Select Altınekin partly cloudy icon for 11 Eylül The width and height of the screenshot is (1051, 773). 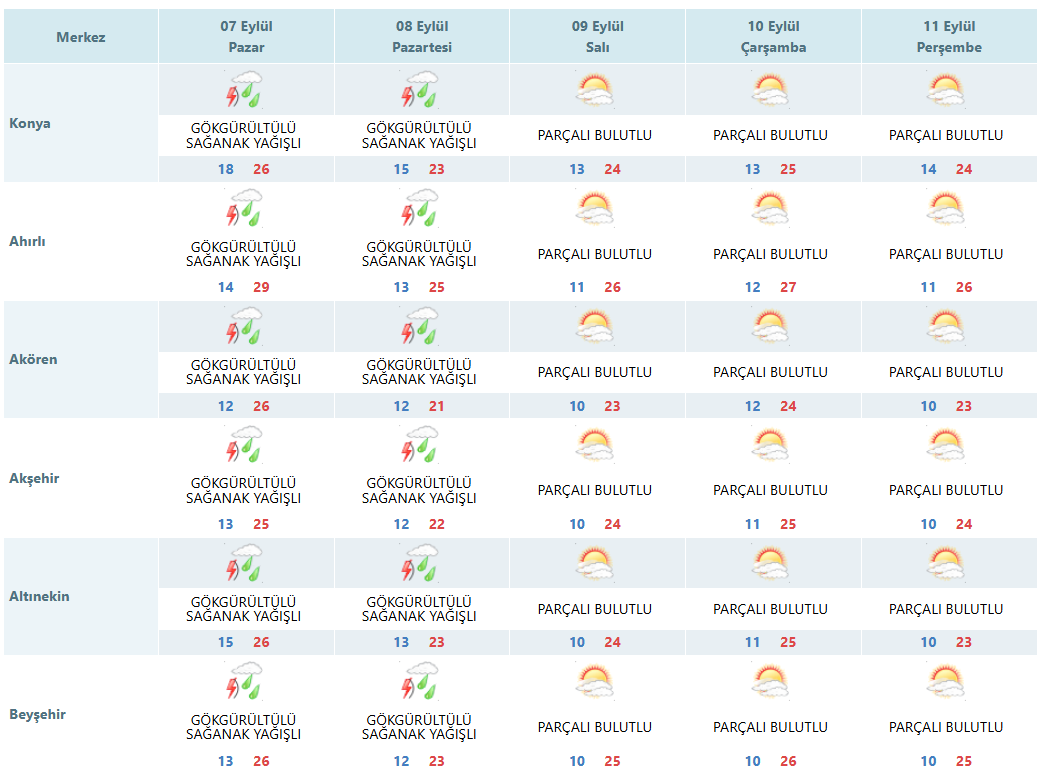coord(945,564)
